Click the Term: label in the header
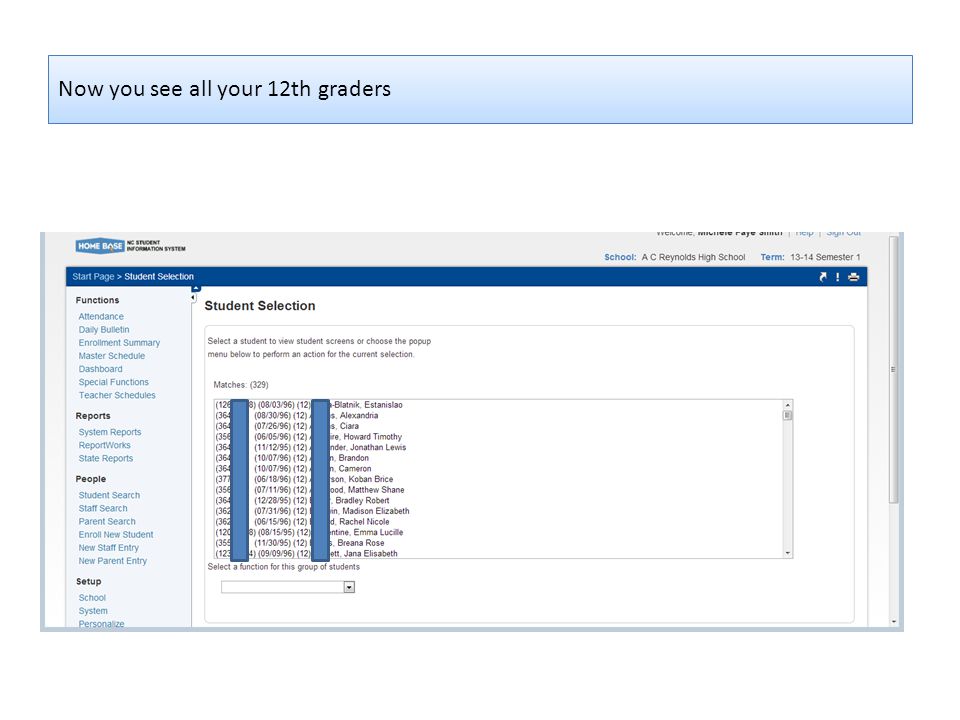The image size is (960, 720). (773, 257)
